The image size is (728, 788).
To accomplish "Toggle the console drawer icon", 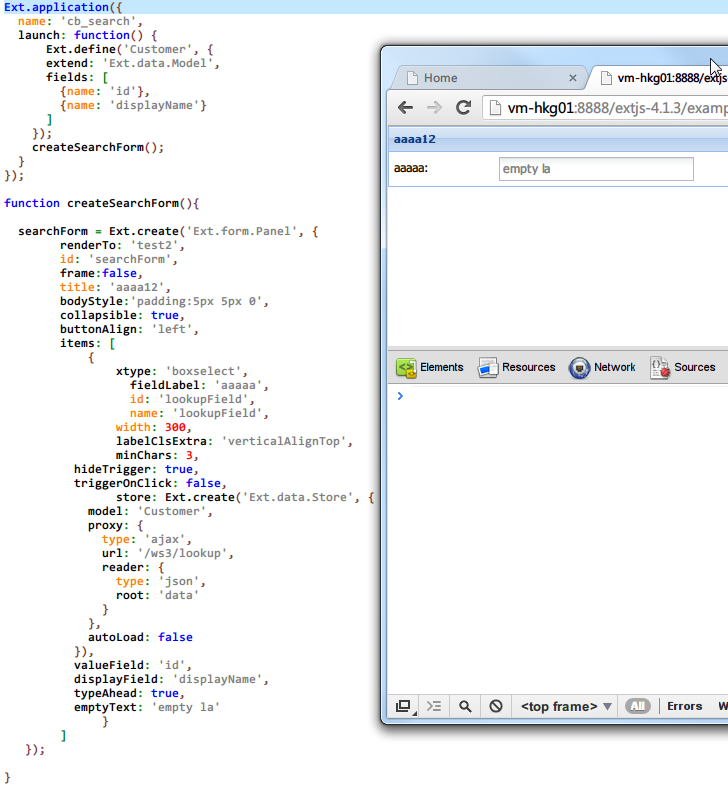I will coord(434,707).
